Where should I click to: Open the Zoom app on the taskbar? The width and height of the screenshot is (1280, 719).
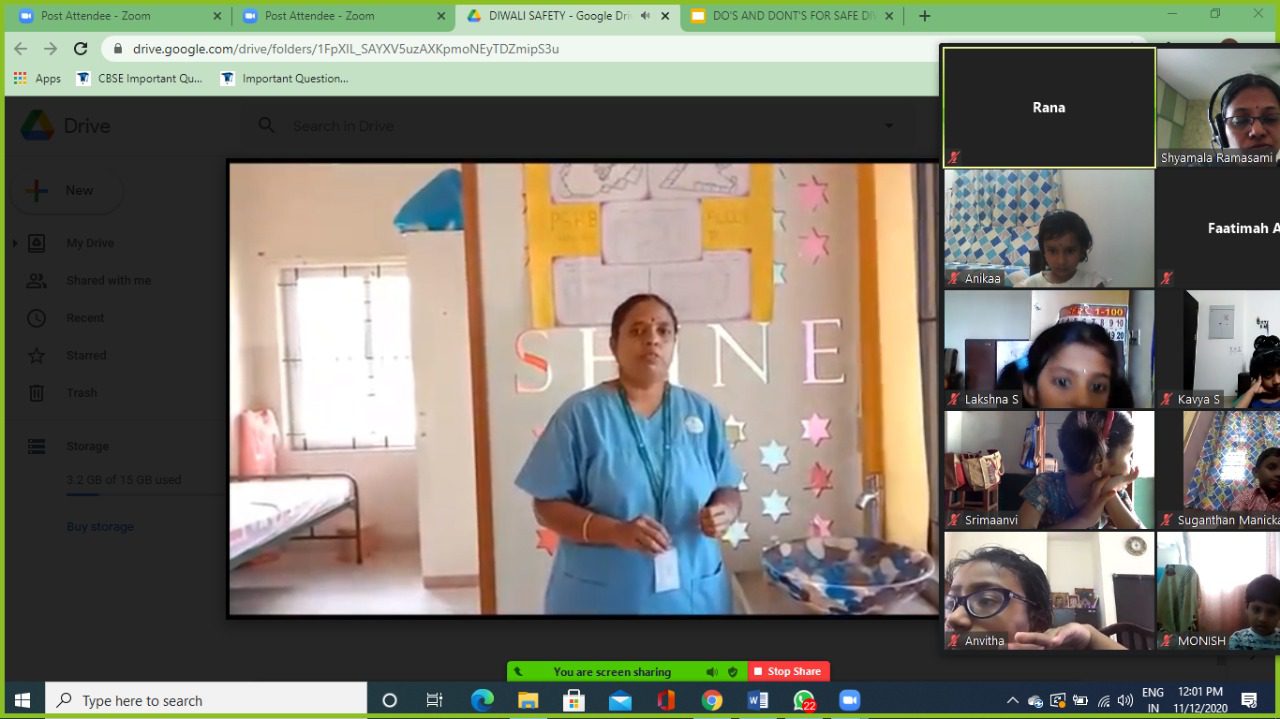849,700
